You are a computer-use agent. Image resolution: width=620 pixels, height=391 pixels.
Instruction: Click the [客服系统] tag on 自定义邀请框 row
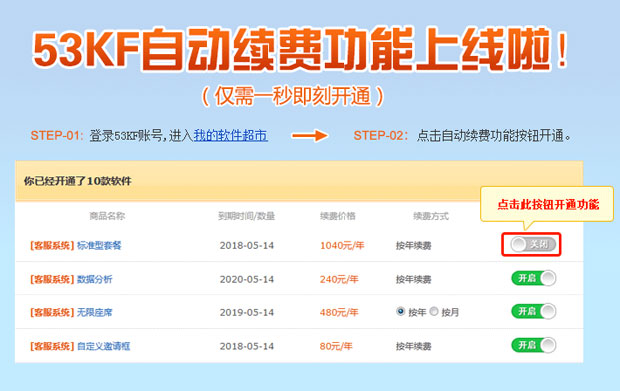pos(52,346)
